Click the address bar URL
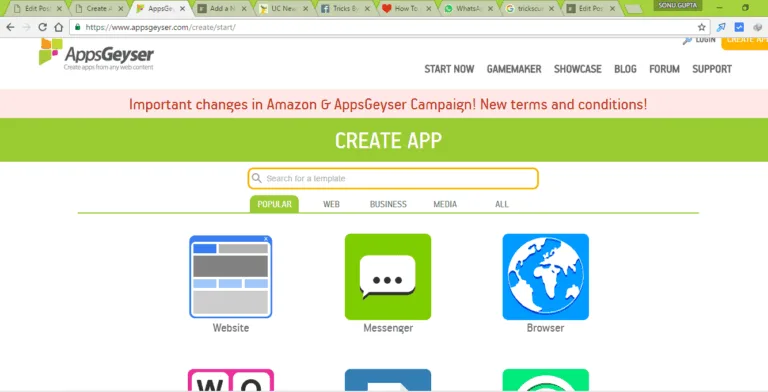Image resolution: width=768 pixels, height=392 pixels. [x=160, y=27]
